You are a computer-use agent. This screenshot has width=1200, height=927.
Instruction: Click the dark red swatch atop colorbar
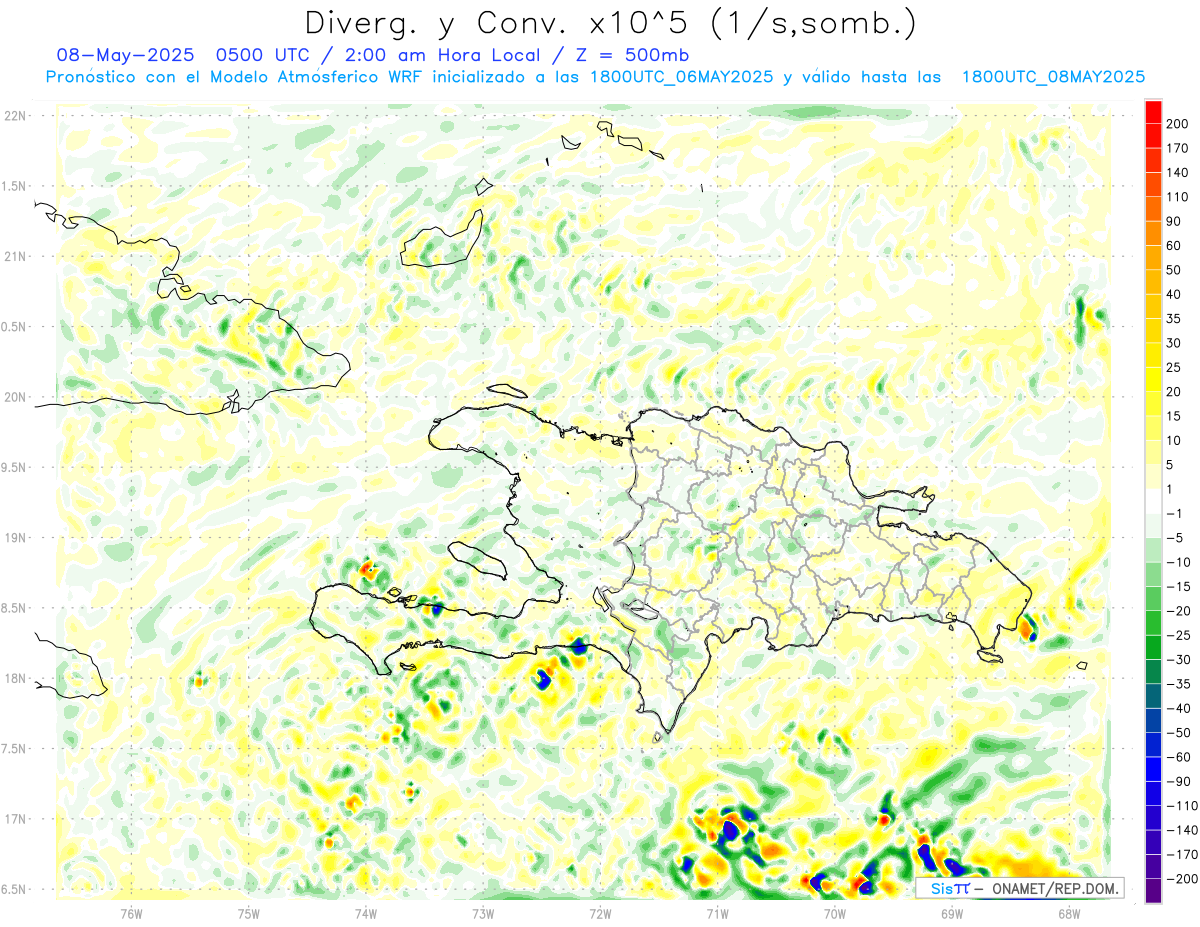pyautogui.click(x=1153, y=111)
